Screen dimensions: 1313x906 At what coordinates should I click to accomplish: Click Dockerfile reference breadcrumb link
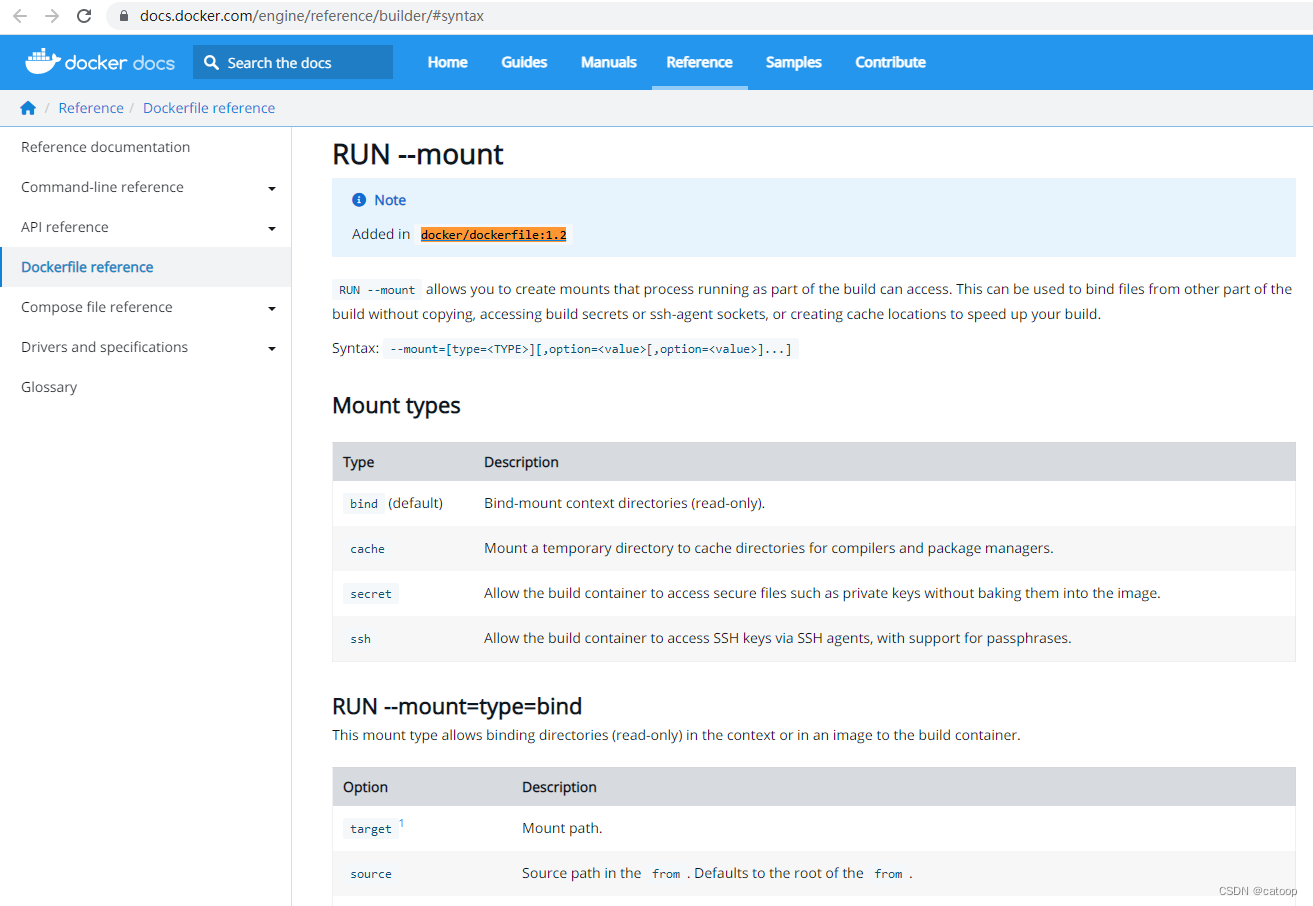click(x=209, y=108)
